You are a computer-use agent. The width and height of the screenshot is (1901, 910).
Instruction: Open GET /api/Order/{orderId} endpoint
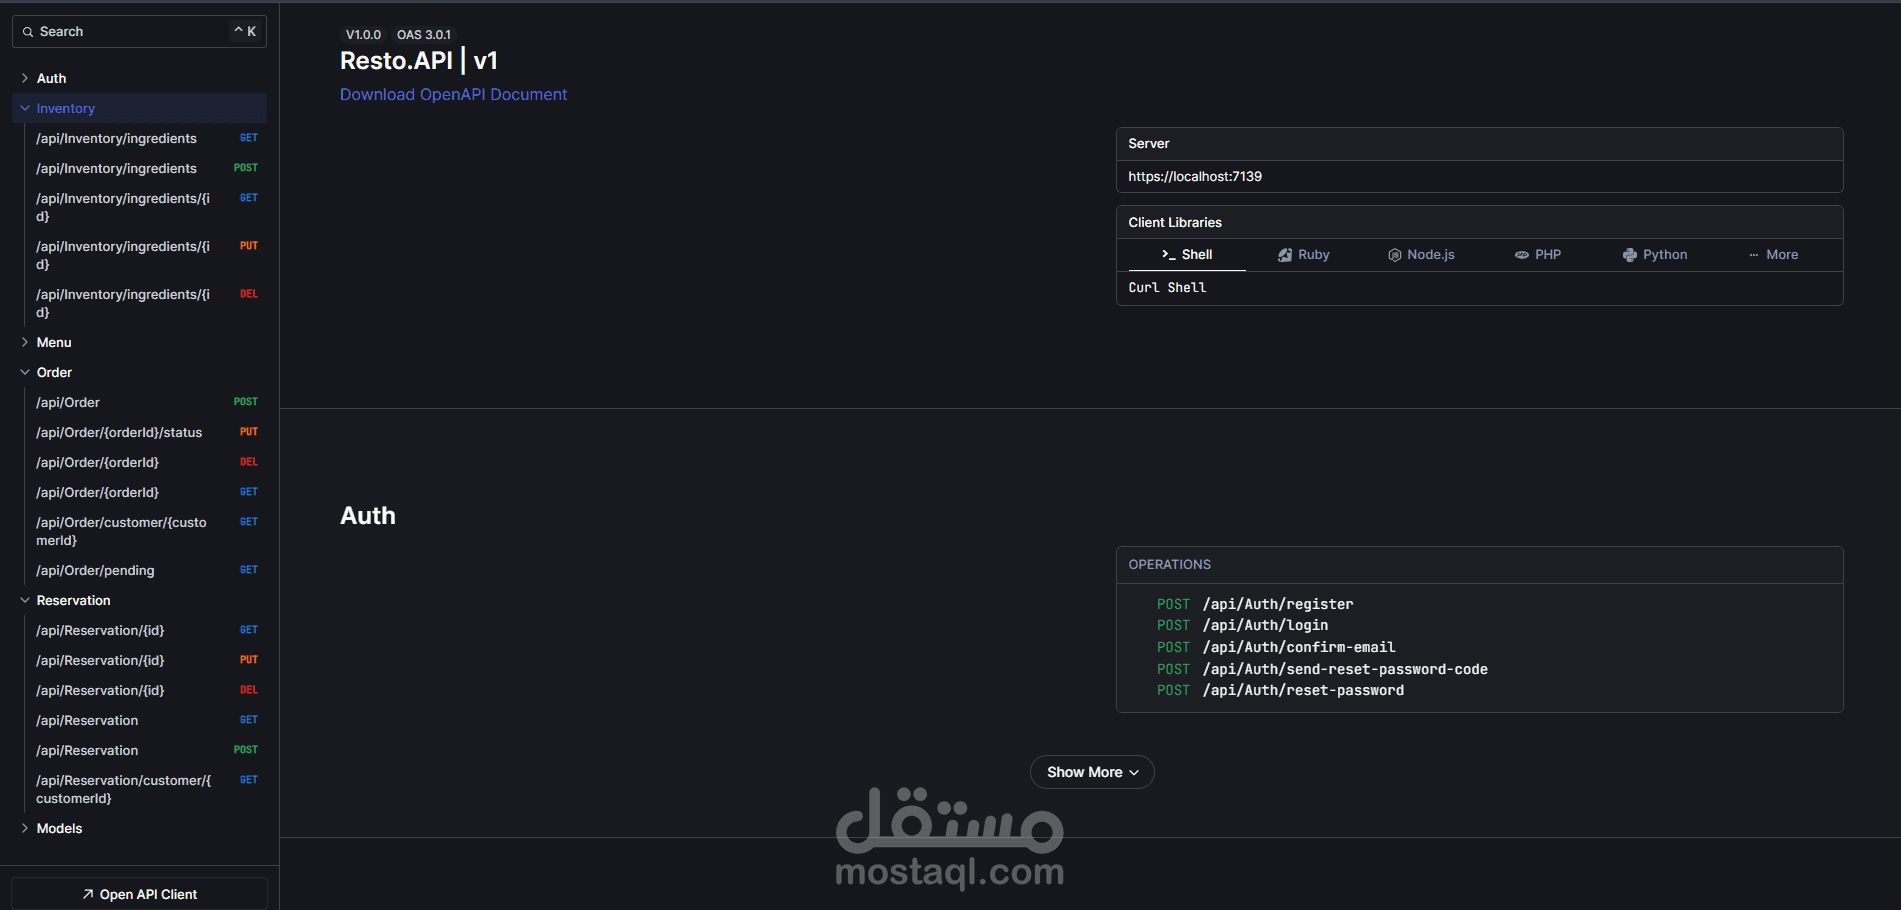click(146, 492)
